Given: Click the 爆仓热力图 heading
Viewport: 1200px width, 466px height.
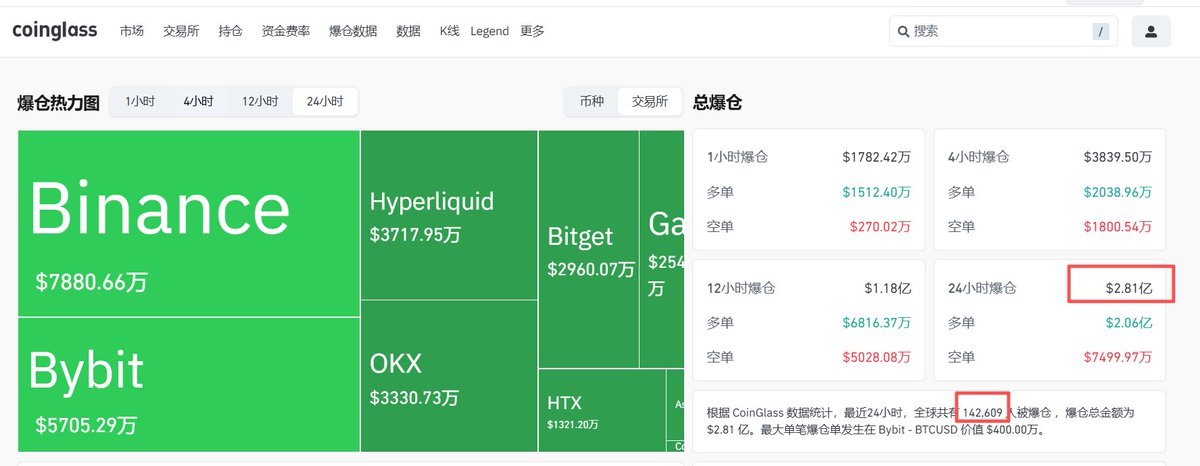Looking at the screenshot, I should tap(58, 103).
